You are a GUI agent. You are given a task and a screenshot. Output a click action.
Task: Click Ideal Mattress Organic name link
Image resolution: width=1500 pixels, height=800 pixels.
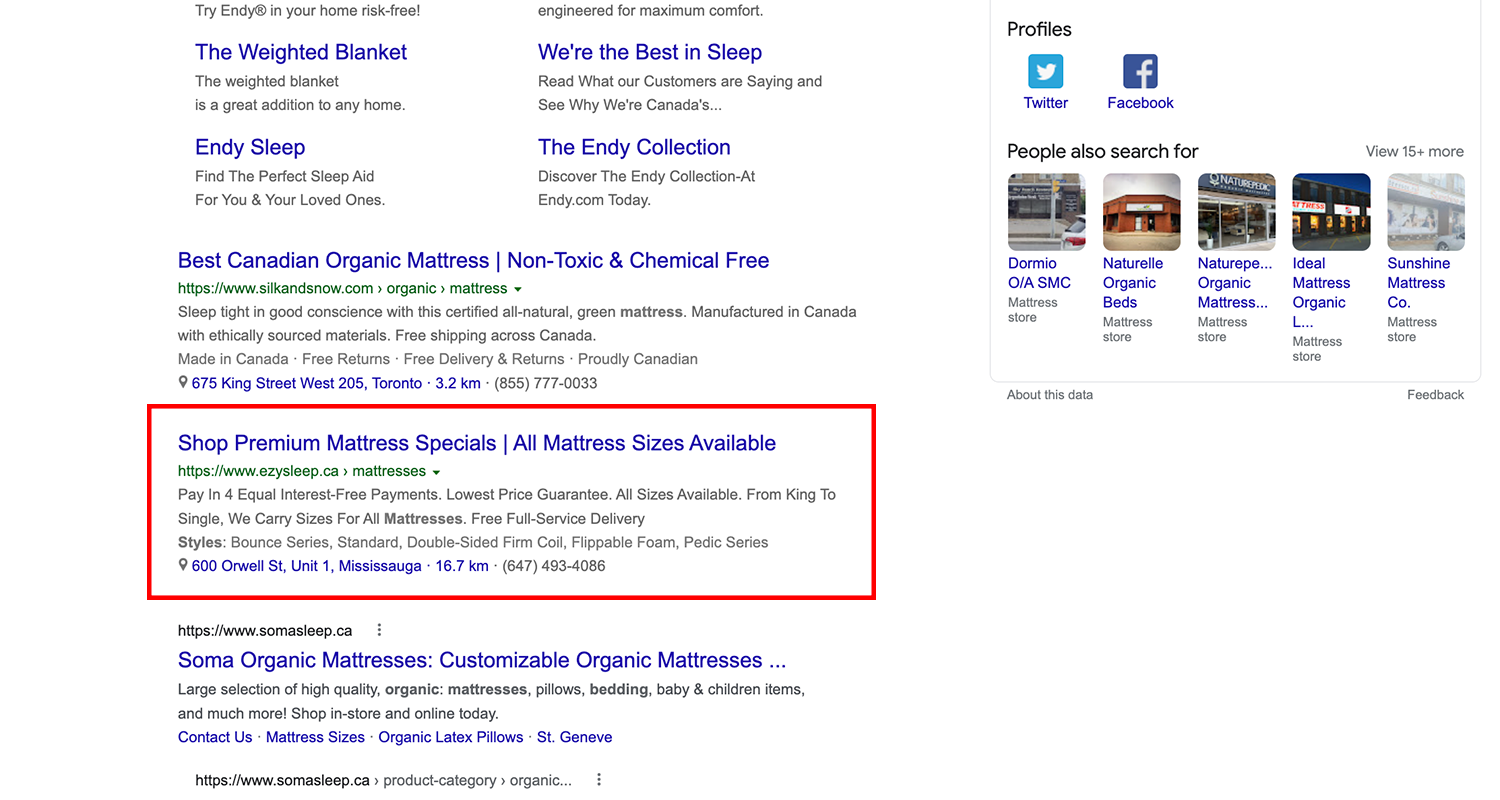(1321, 292)
